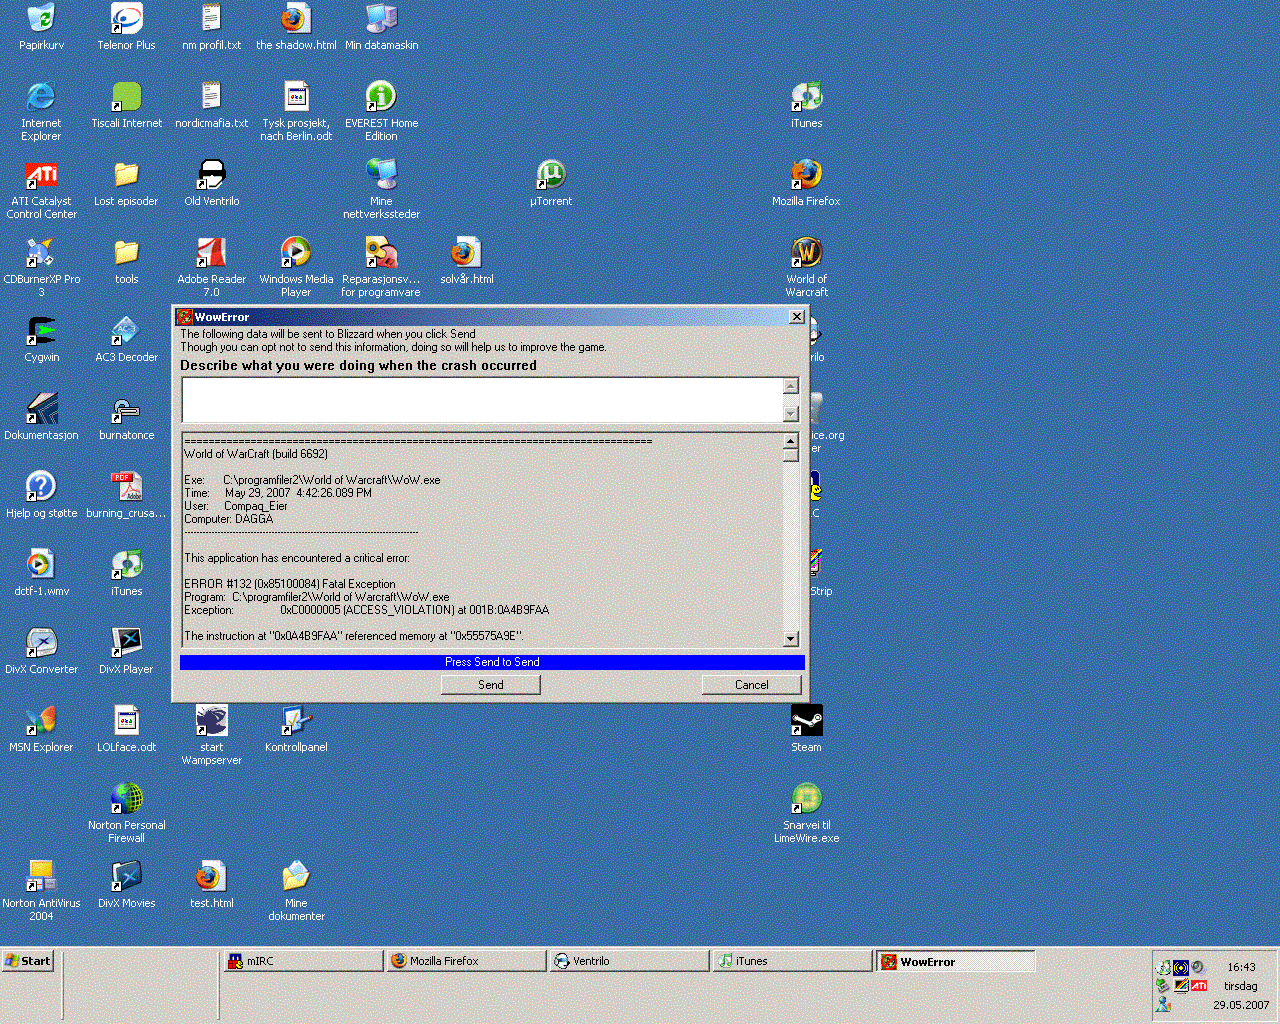Image resolution: width=1280 pixels, height=1024 pixels.
Task: Click Cancel in WowError dialog
Action: coord(751,685)
